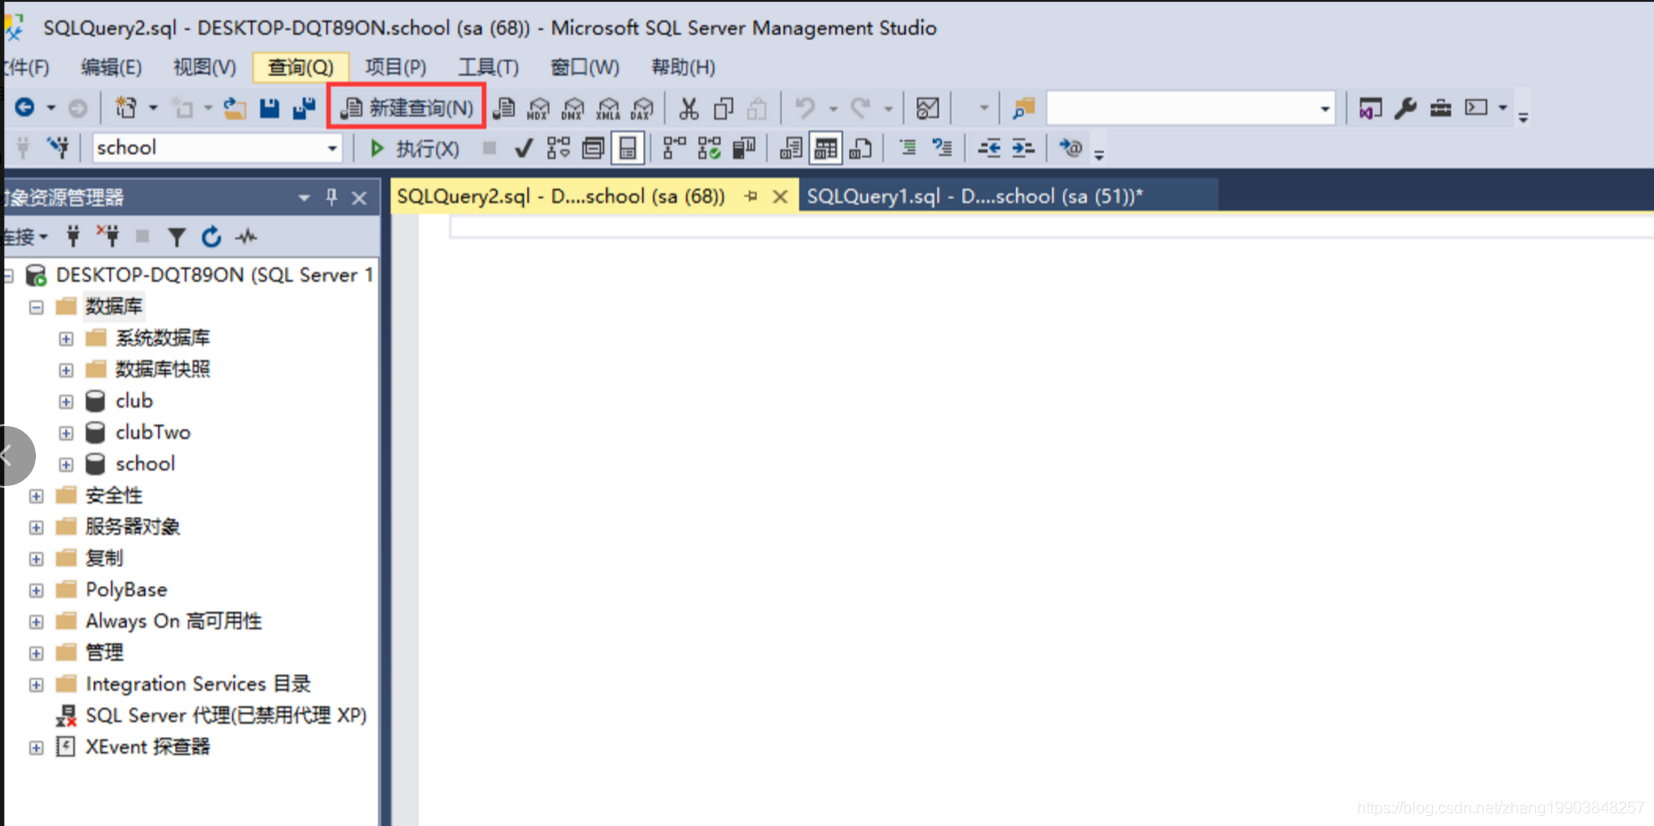Click the activity monitor icon

click(x=928, y=108)
